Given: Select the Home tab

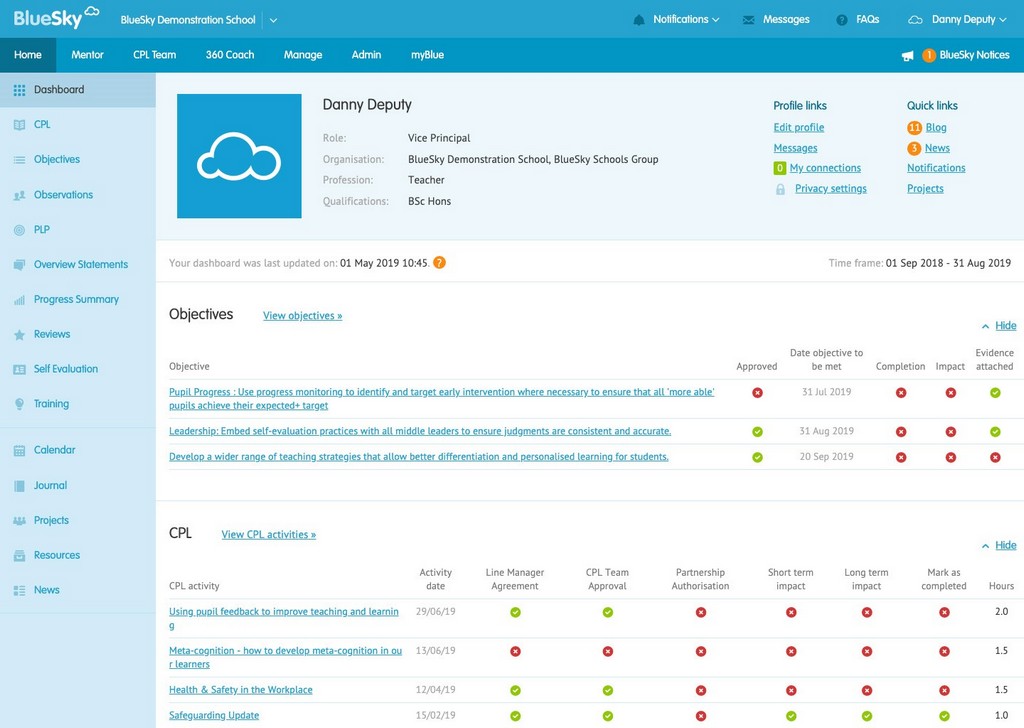Looking at the screenshot, I should (28, 55).
